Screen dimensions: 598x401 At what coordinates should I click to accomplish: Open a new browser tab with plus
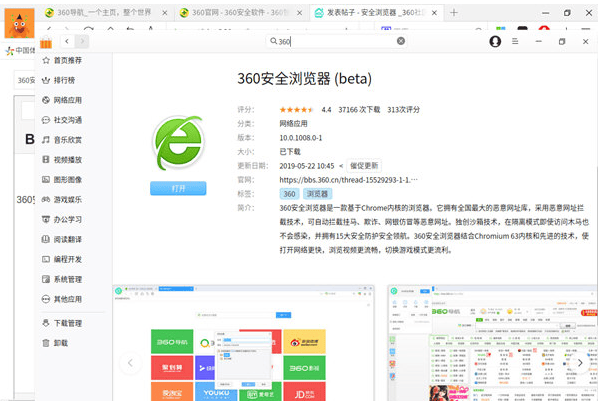pos(453,13)
